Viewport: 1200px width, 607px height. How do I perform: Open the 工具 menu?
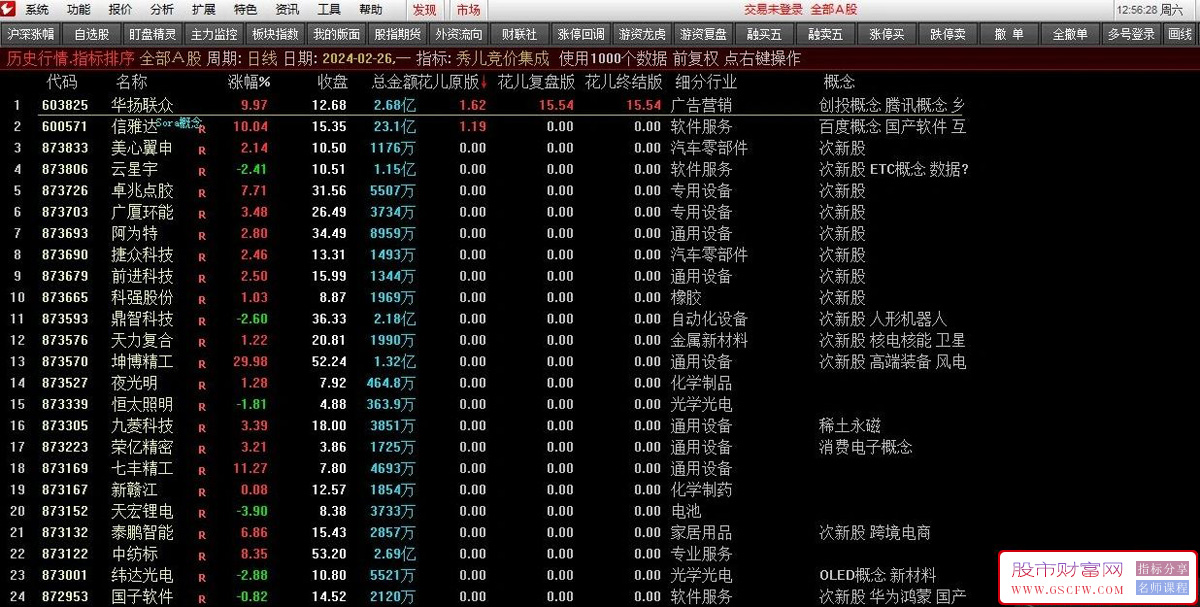(329, 9)
